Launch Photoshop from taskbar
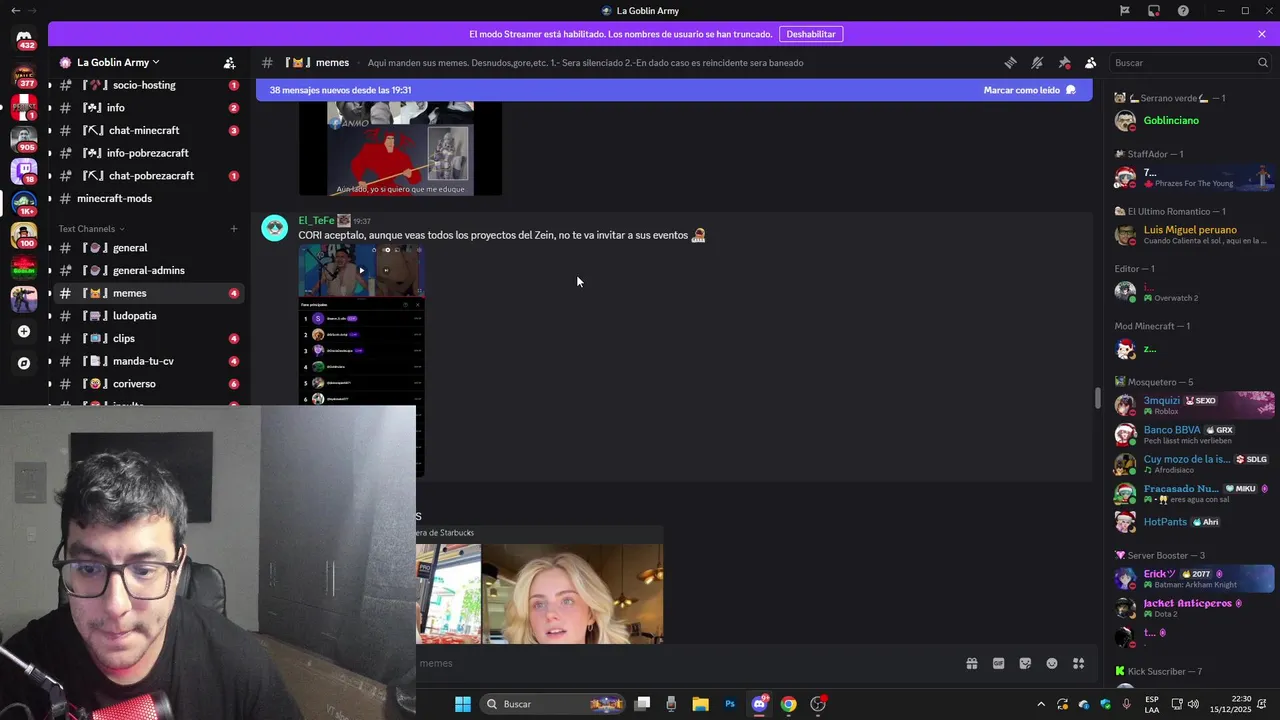1280x720 pixels. [730, 704]
